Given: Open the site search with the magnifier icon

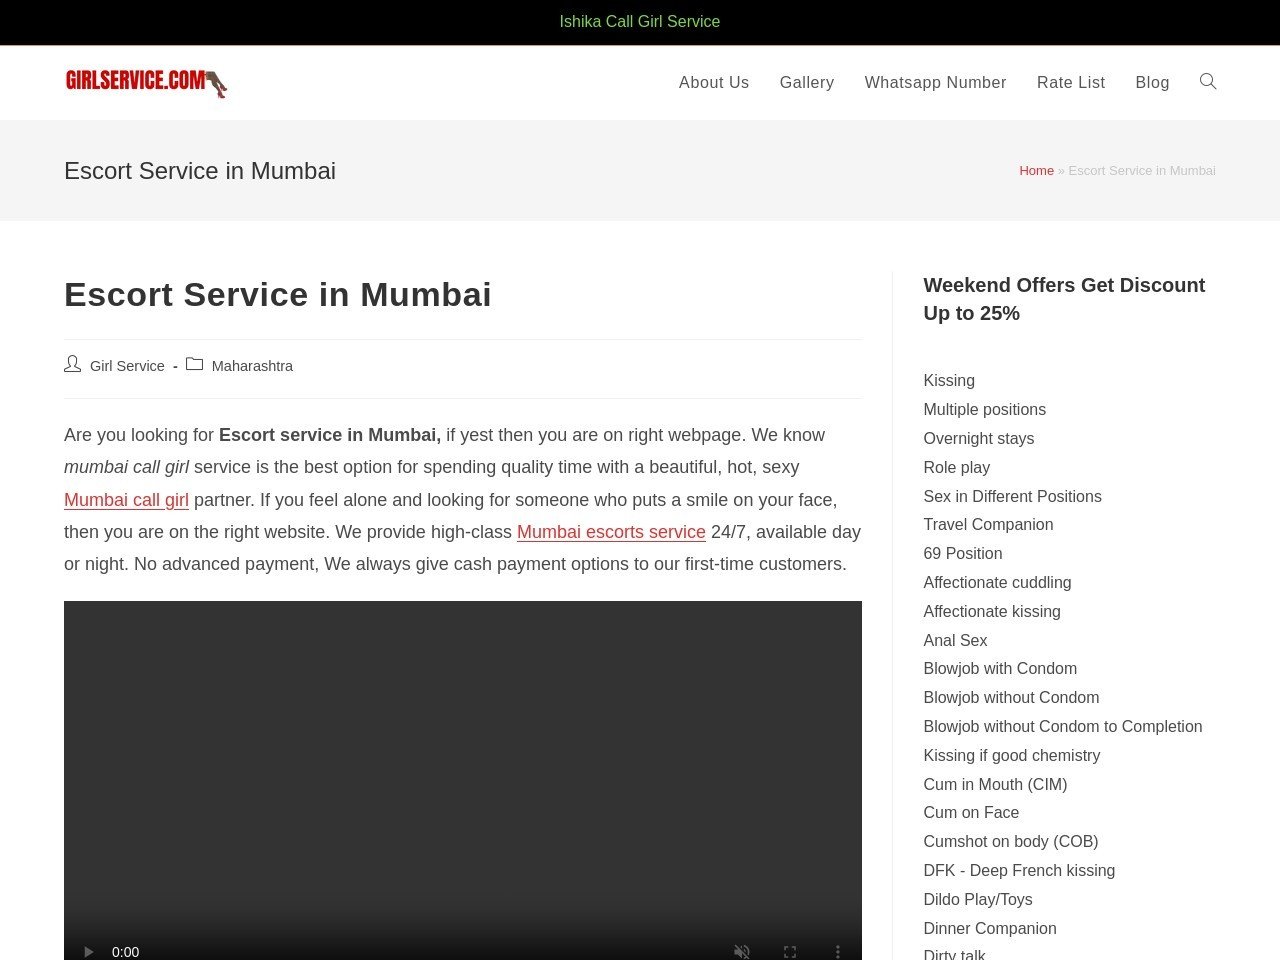Looking at the screenshot, I should (x=1208, y=82).
